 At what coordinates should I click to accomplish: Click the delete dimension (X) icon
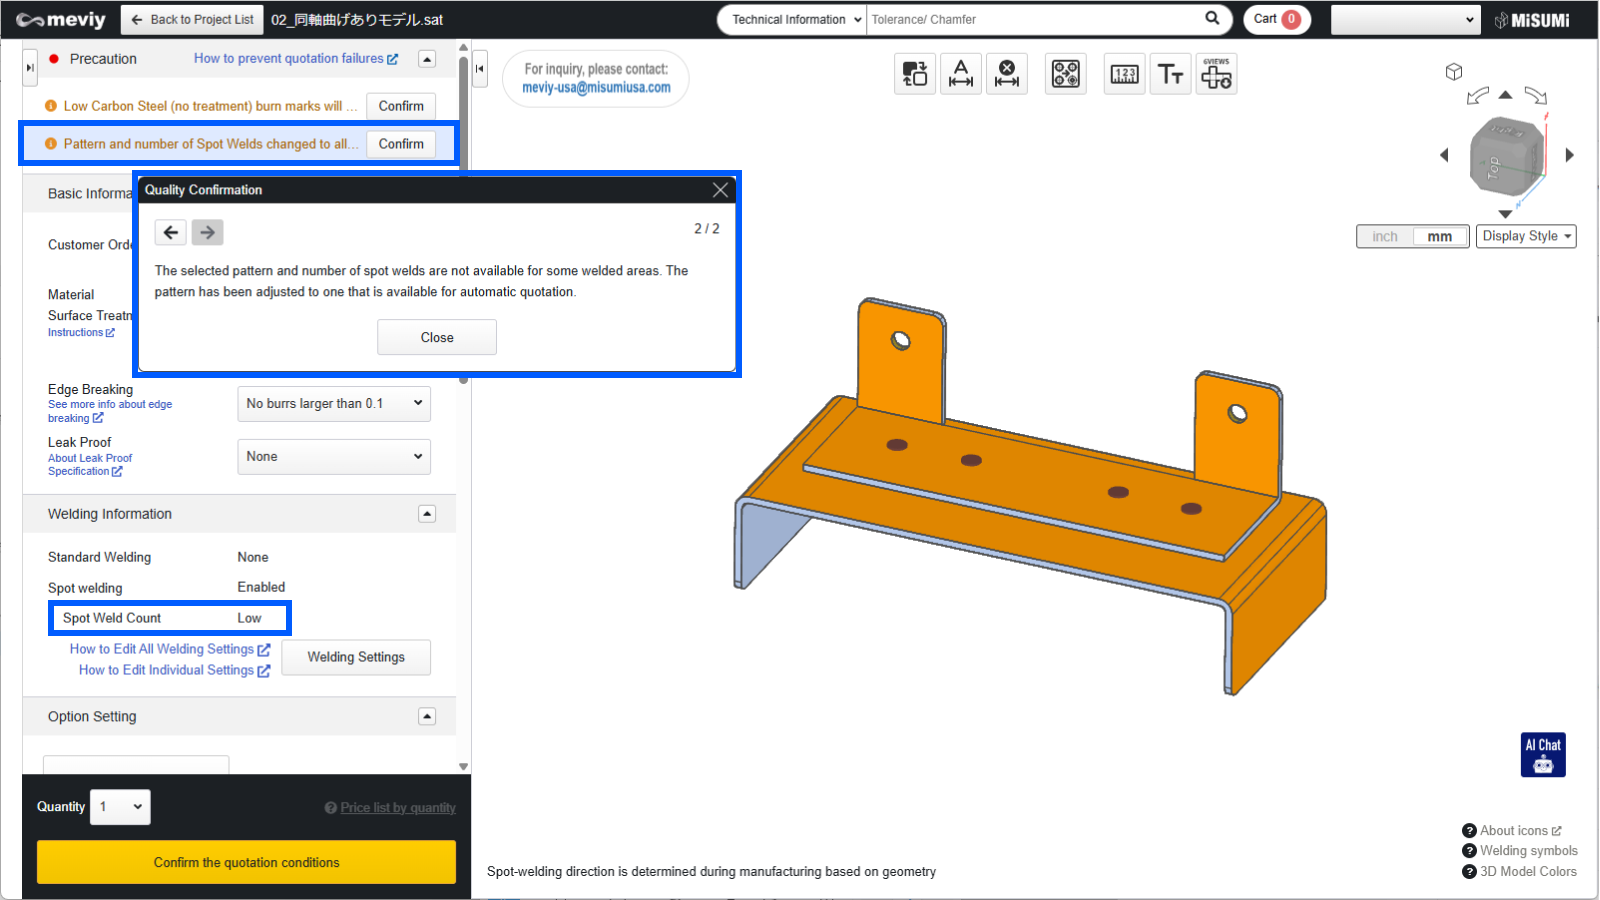coord(1007,74)
